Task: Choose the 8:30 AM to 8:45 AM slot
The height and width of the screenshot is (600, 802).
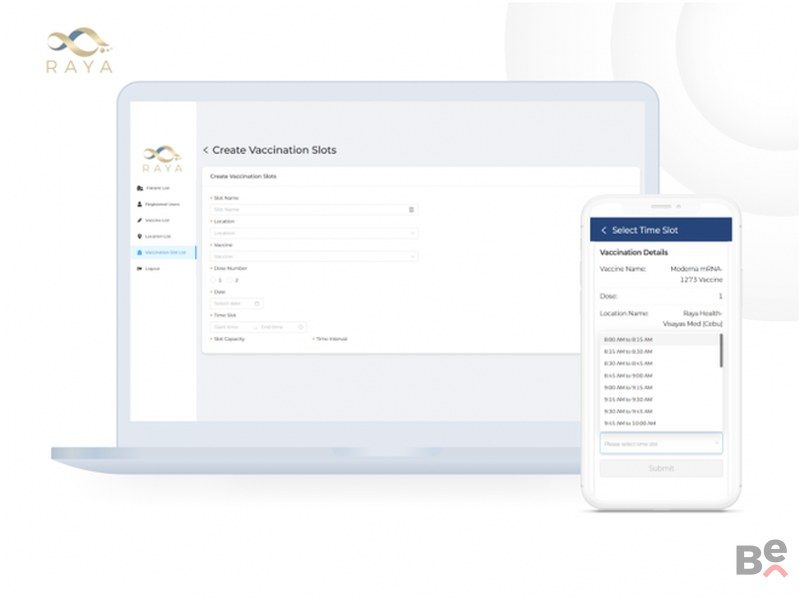Action: click(x=660, y=363)
